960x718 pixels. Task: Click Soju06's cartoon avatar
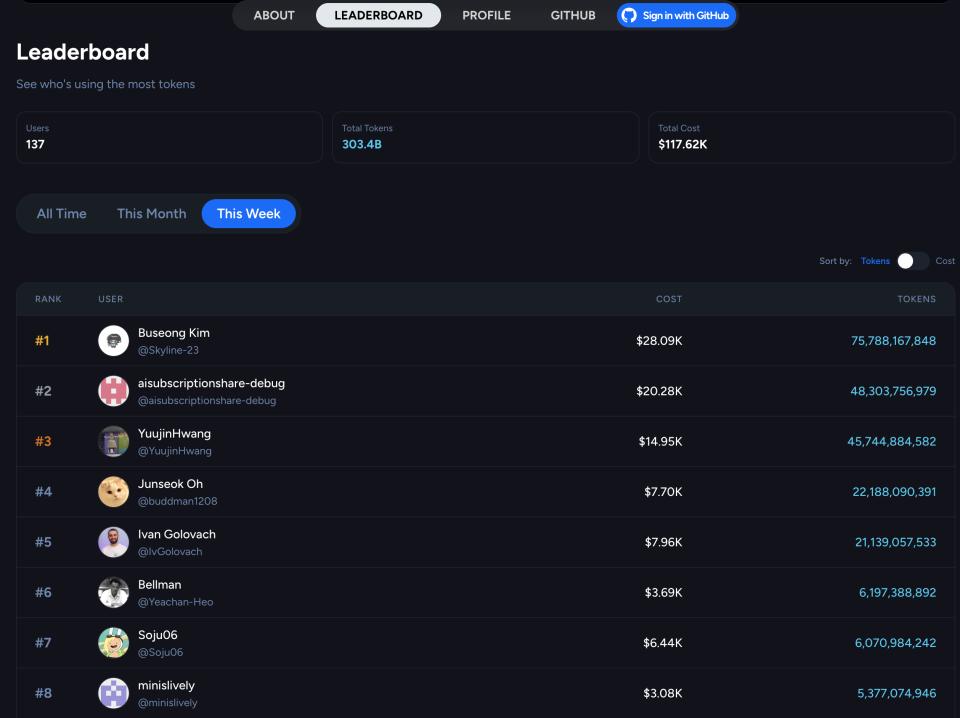pyautogui.click(x=113, y=643)
